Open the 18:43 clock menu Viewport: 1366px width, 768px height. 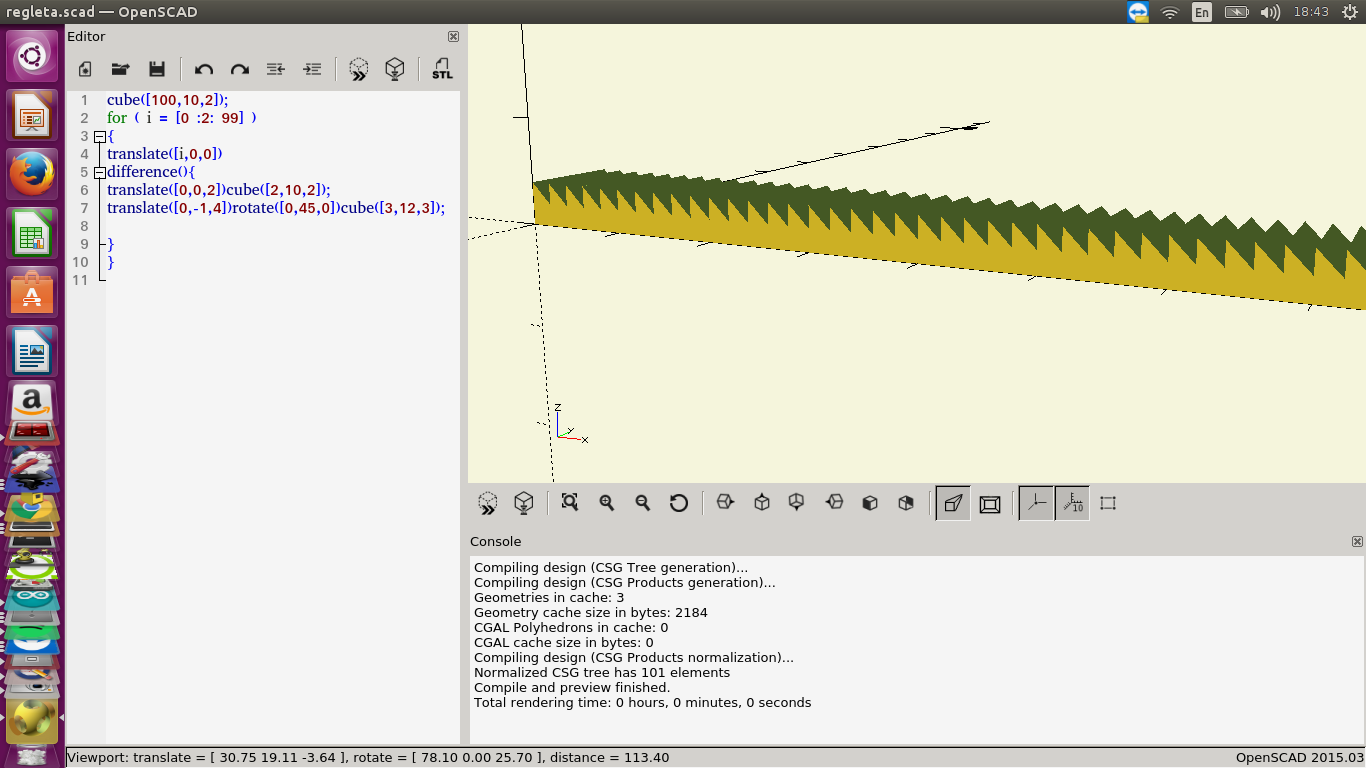[1310, 12]
